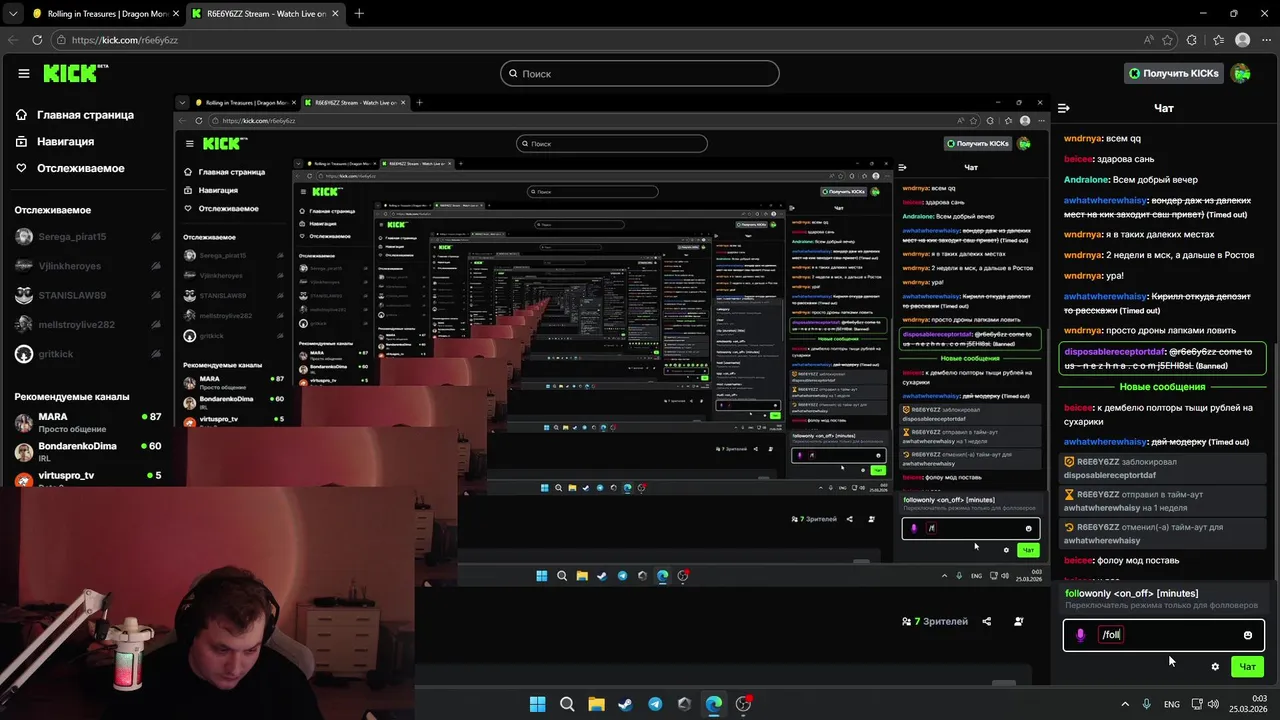The image size is (1280, 720).
Task: Click 'отменил(-а) тайм-аут' moderation log entry
Action: [x=1160, y=534]
